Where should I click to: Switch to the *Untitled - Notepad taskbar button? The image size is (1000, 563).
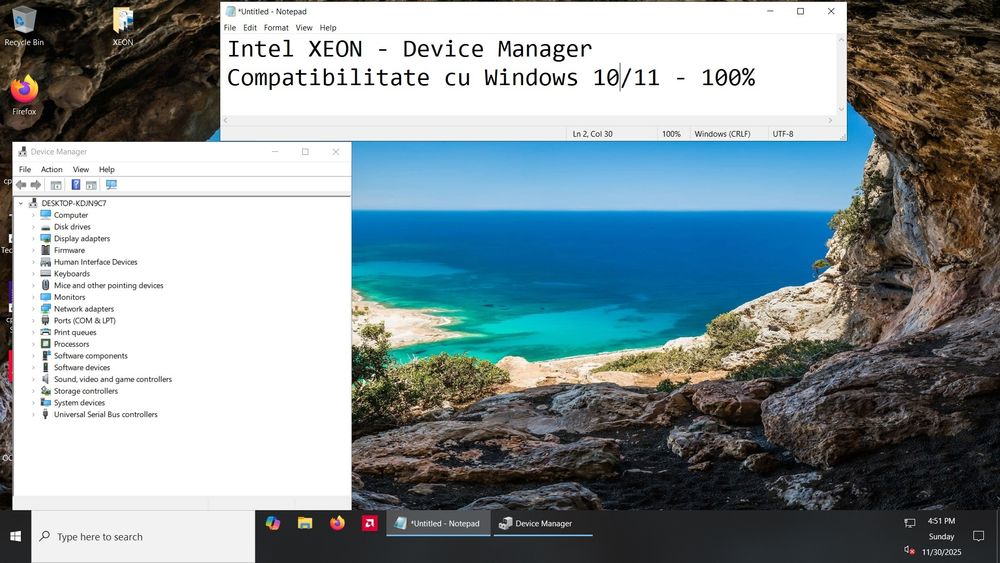click(x=438, y=523)
